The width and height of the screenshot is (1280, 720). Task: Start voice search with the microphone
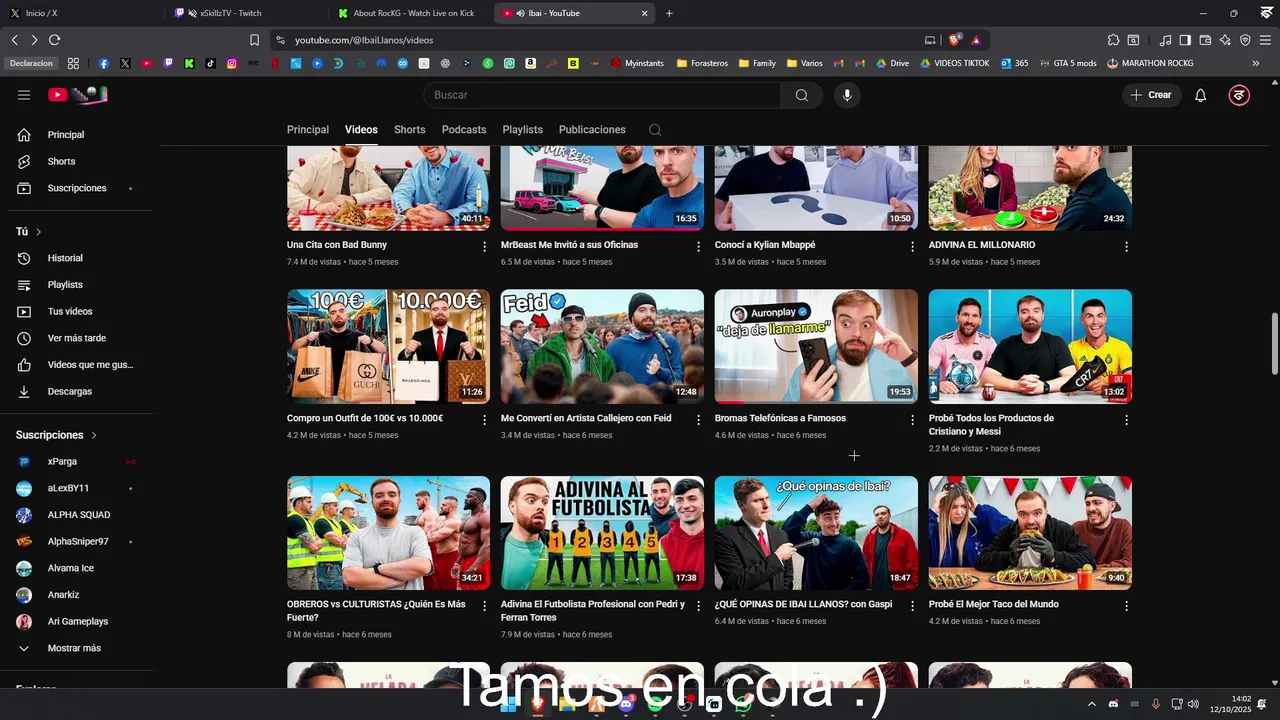click(847, 95)
